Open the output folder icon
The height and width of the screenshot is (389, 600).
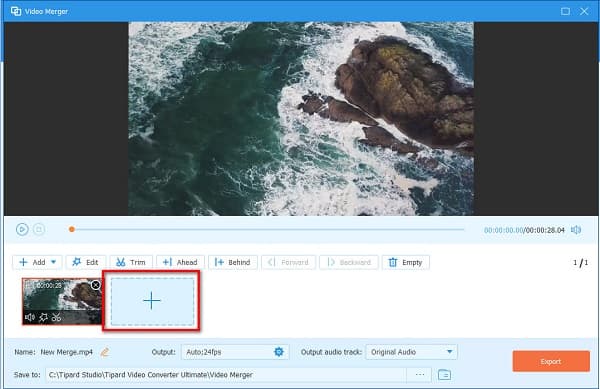coord(444,374)
